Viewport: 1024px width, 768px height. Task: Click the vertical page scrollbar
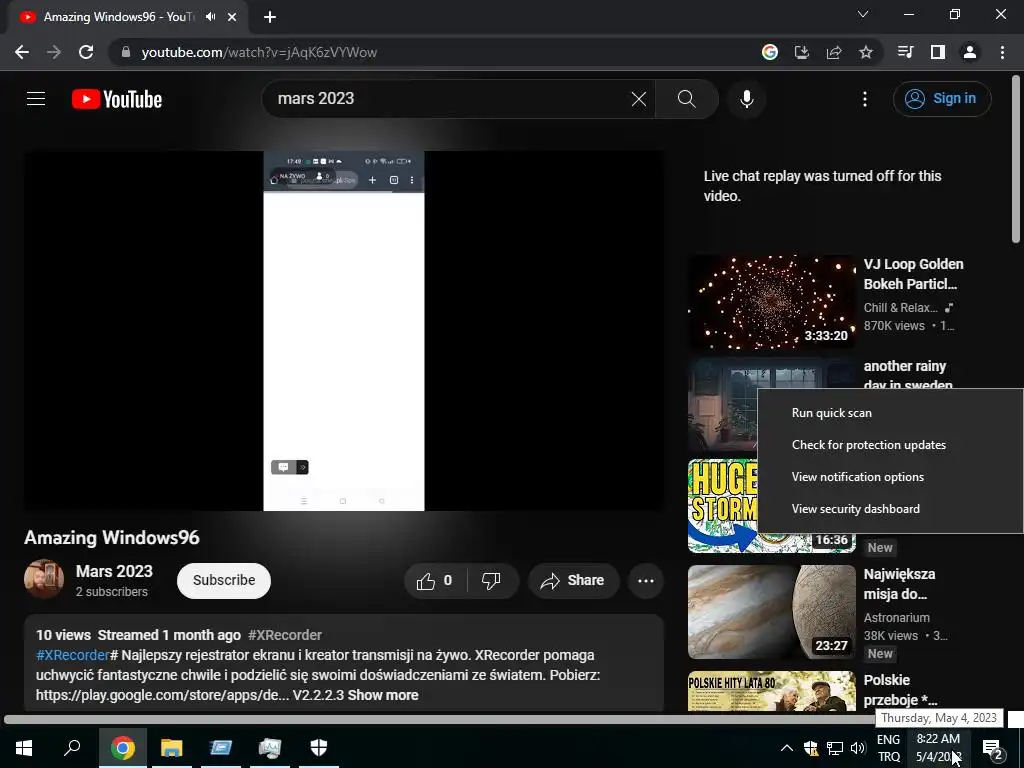coord(1016,160)
